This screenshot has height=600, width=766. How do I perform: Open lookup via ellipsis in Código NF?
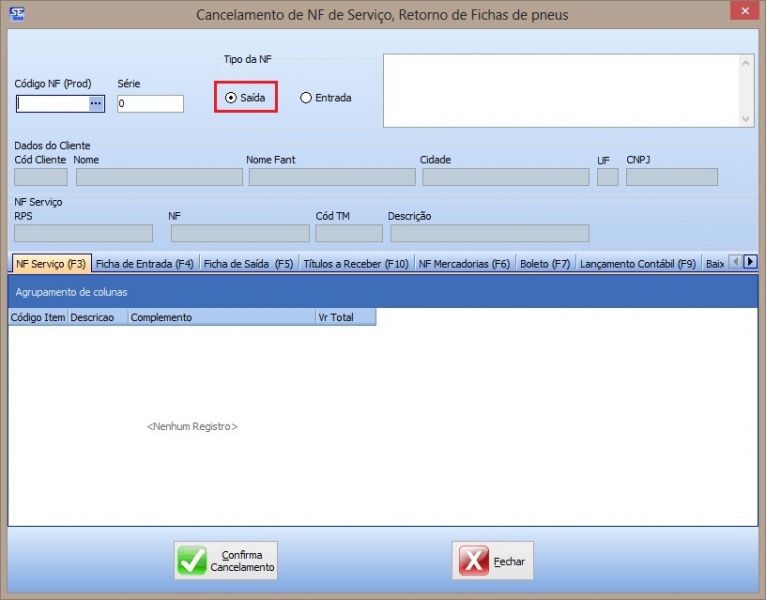pyautogui.click(x=96, y=103)
